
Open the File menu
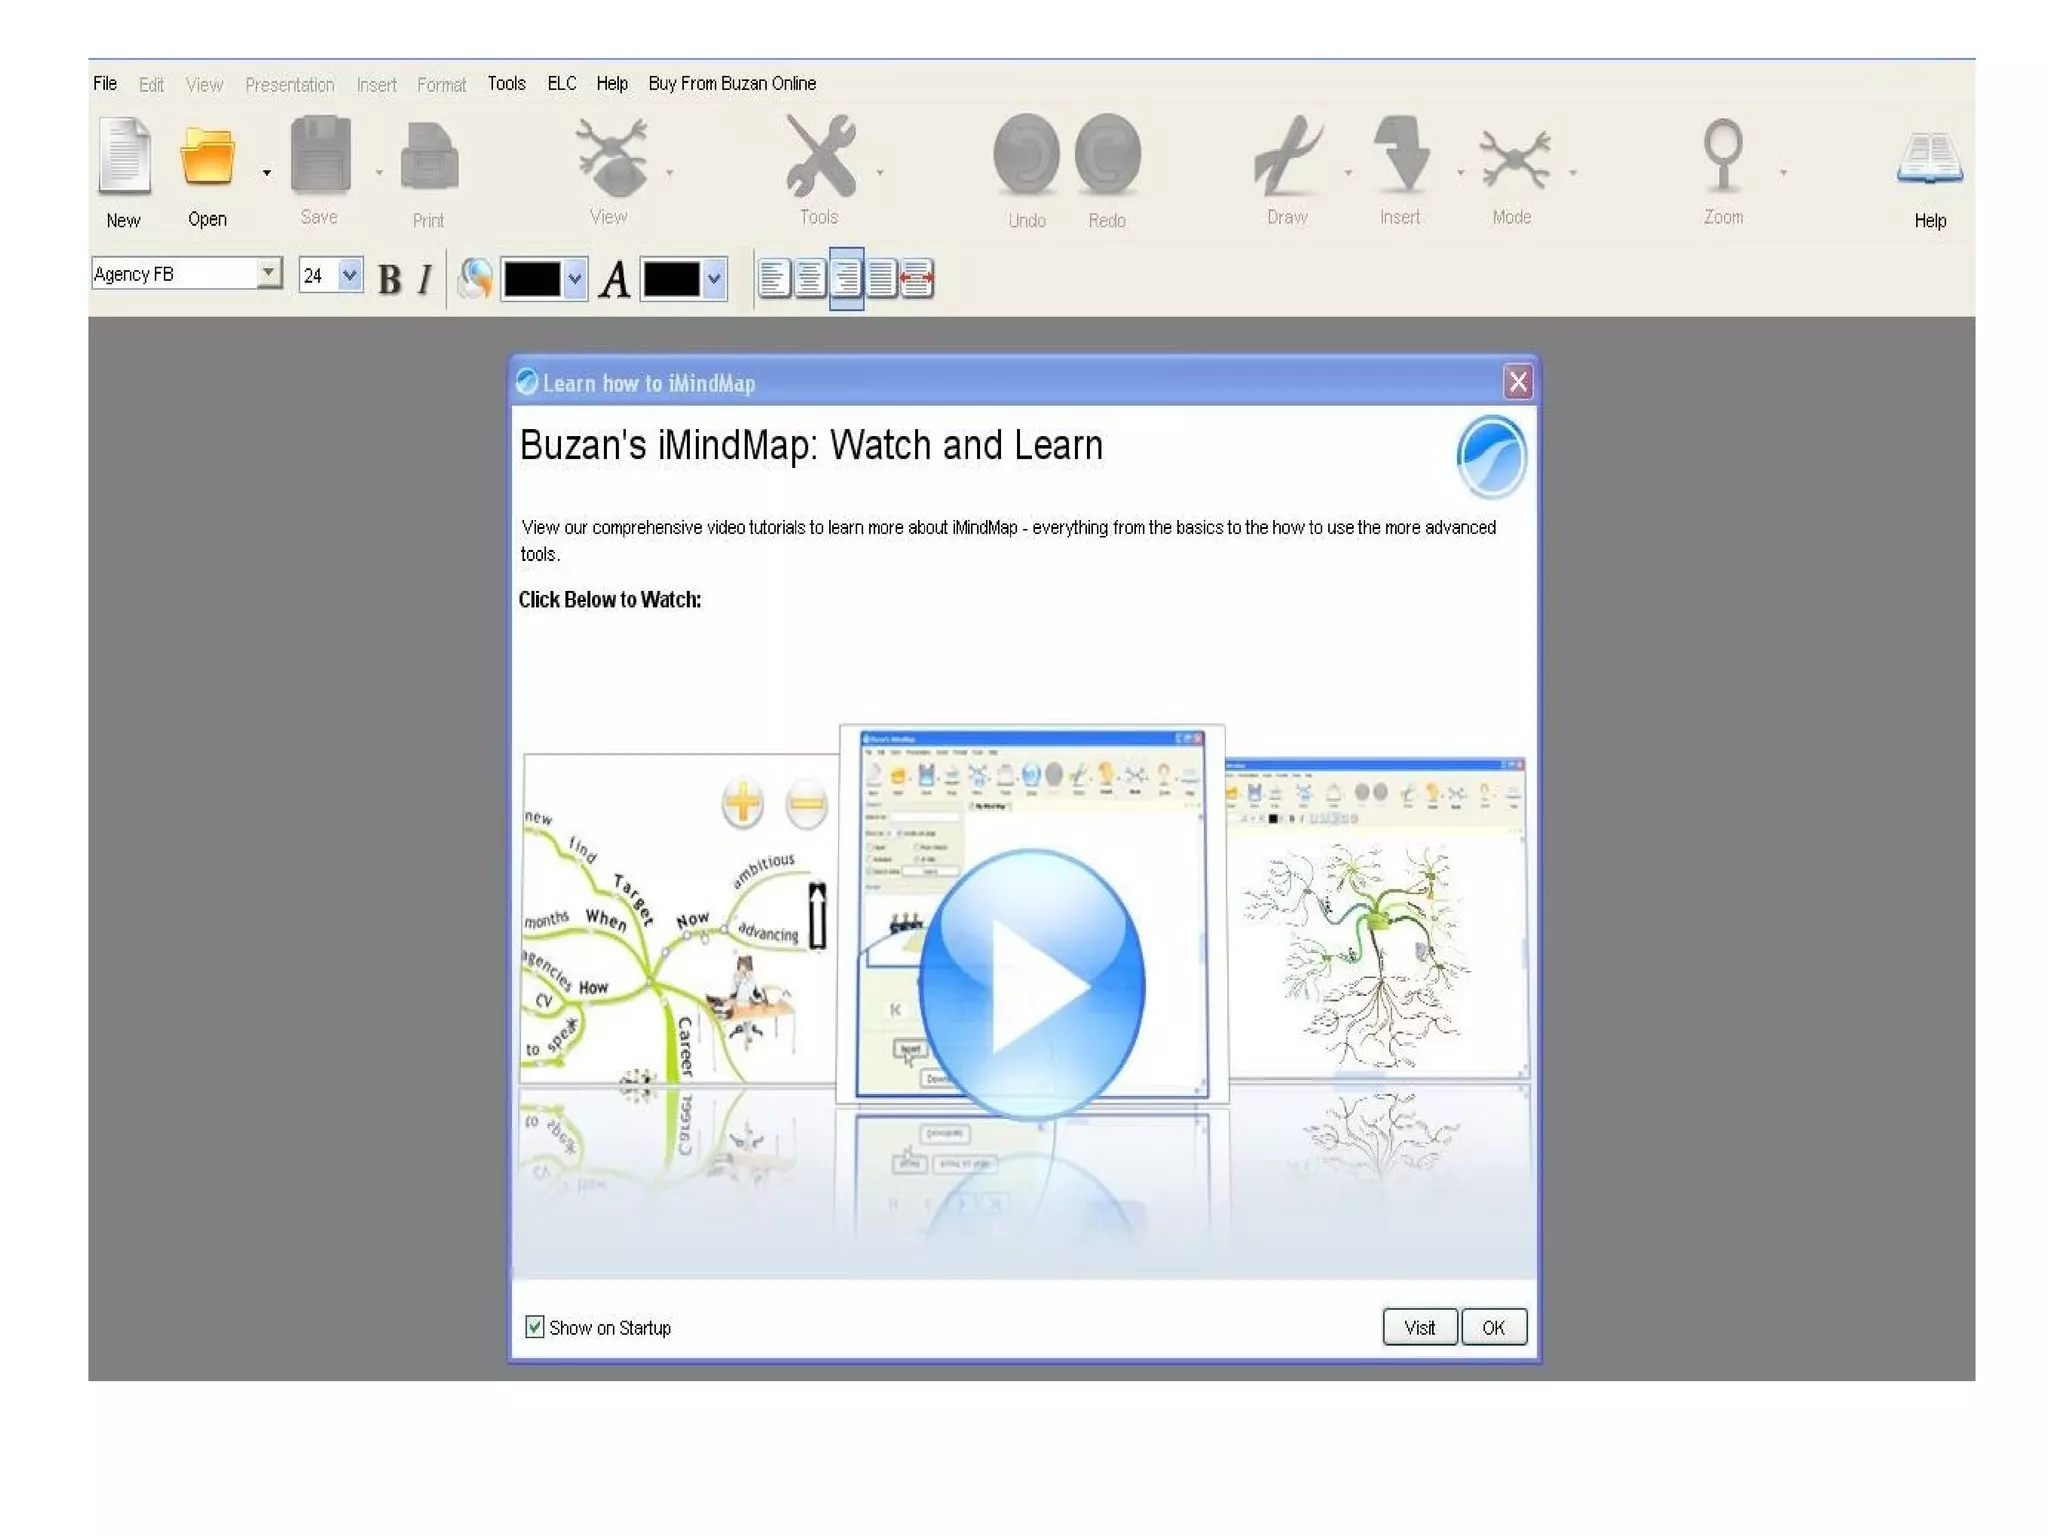[105, 83]
